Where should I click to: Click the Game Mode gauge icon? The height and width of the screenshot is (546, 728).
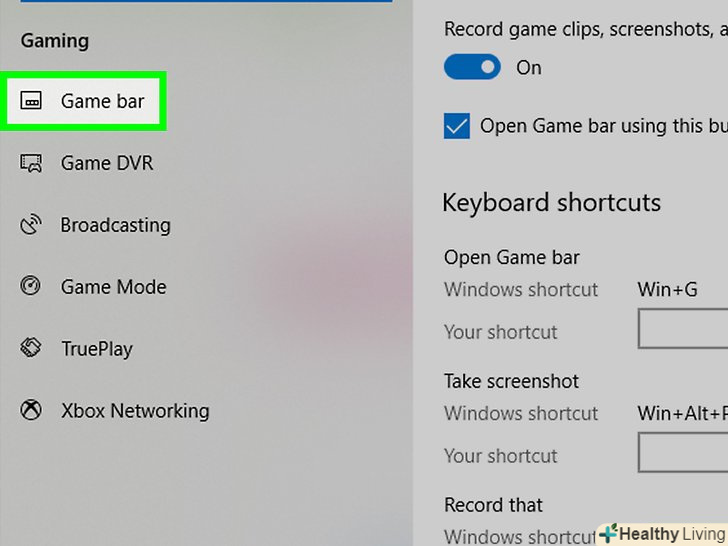[x=31, y=286]
